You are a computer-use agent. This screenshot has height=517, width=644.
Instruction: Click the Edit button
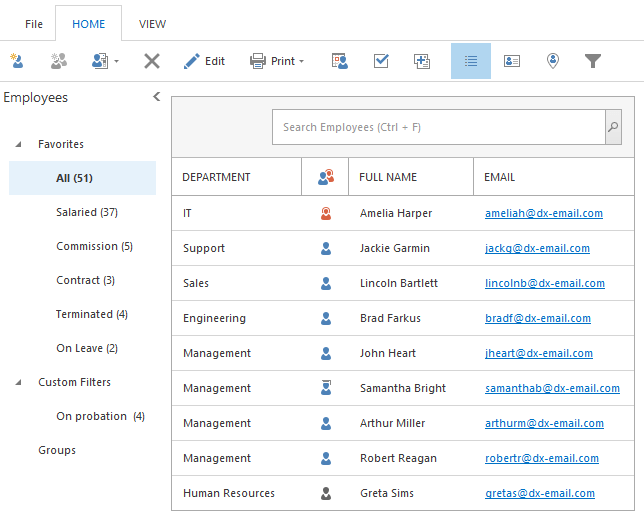click(x=204, y=61)
